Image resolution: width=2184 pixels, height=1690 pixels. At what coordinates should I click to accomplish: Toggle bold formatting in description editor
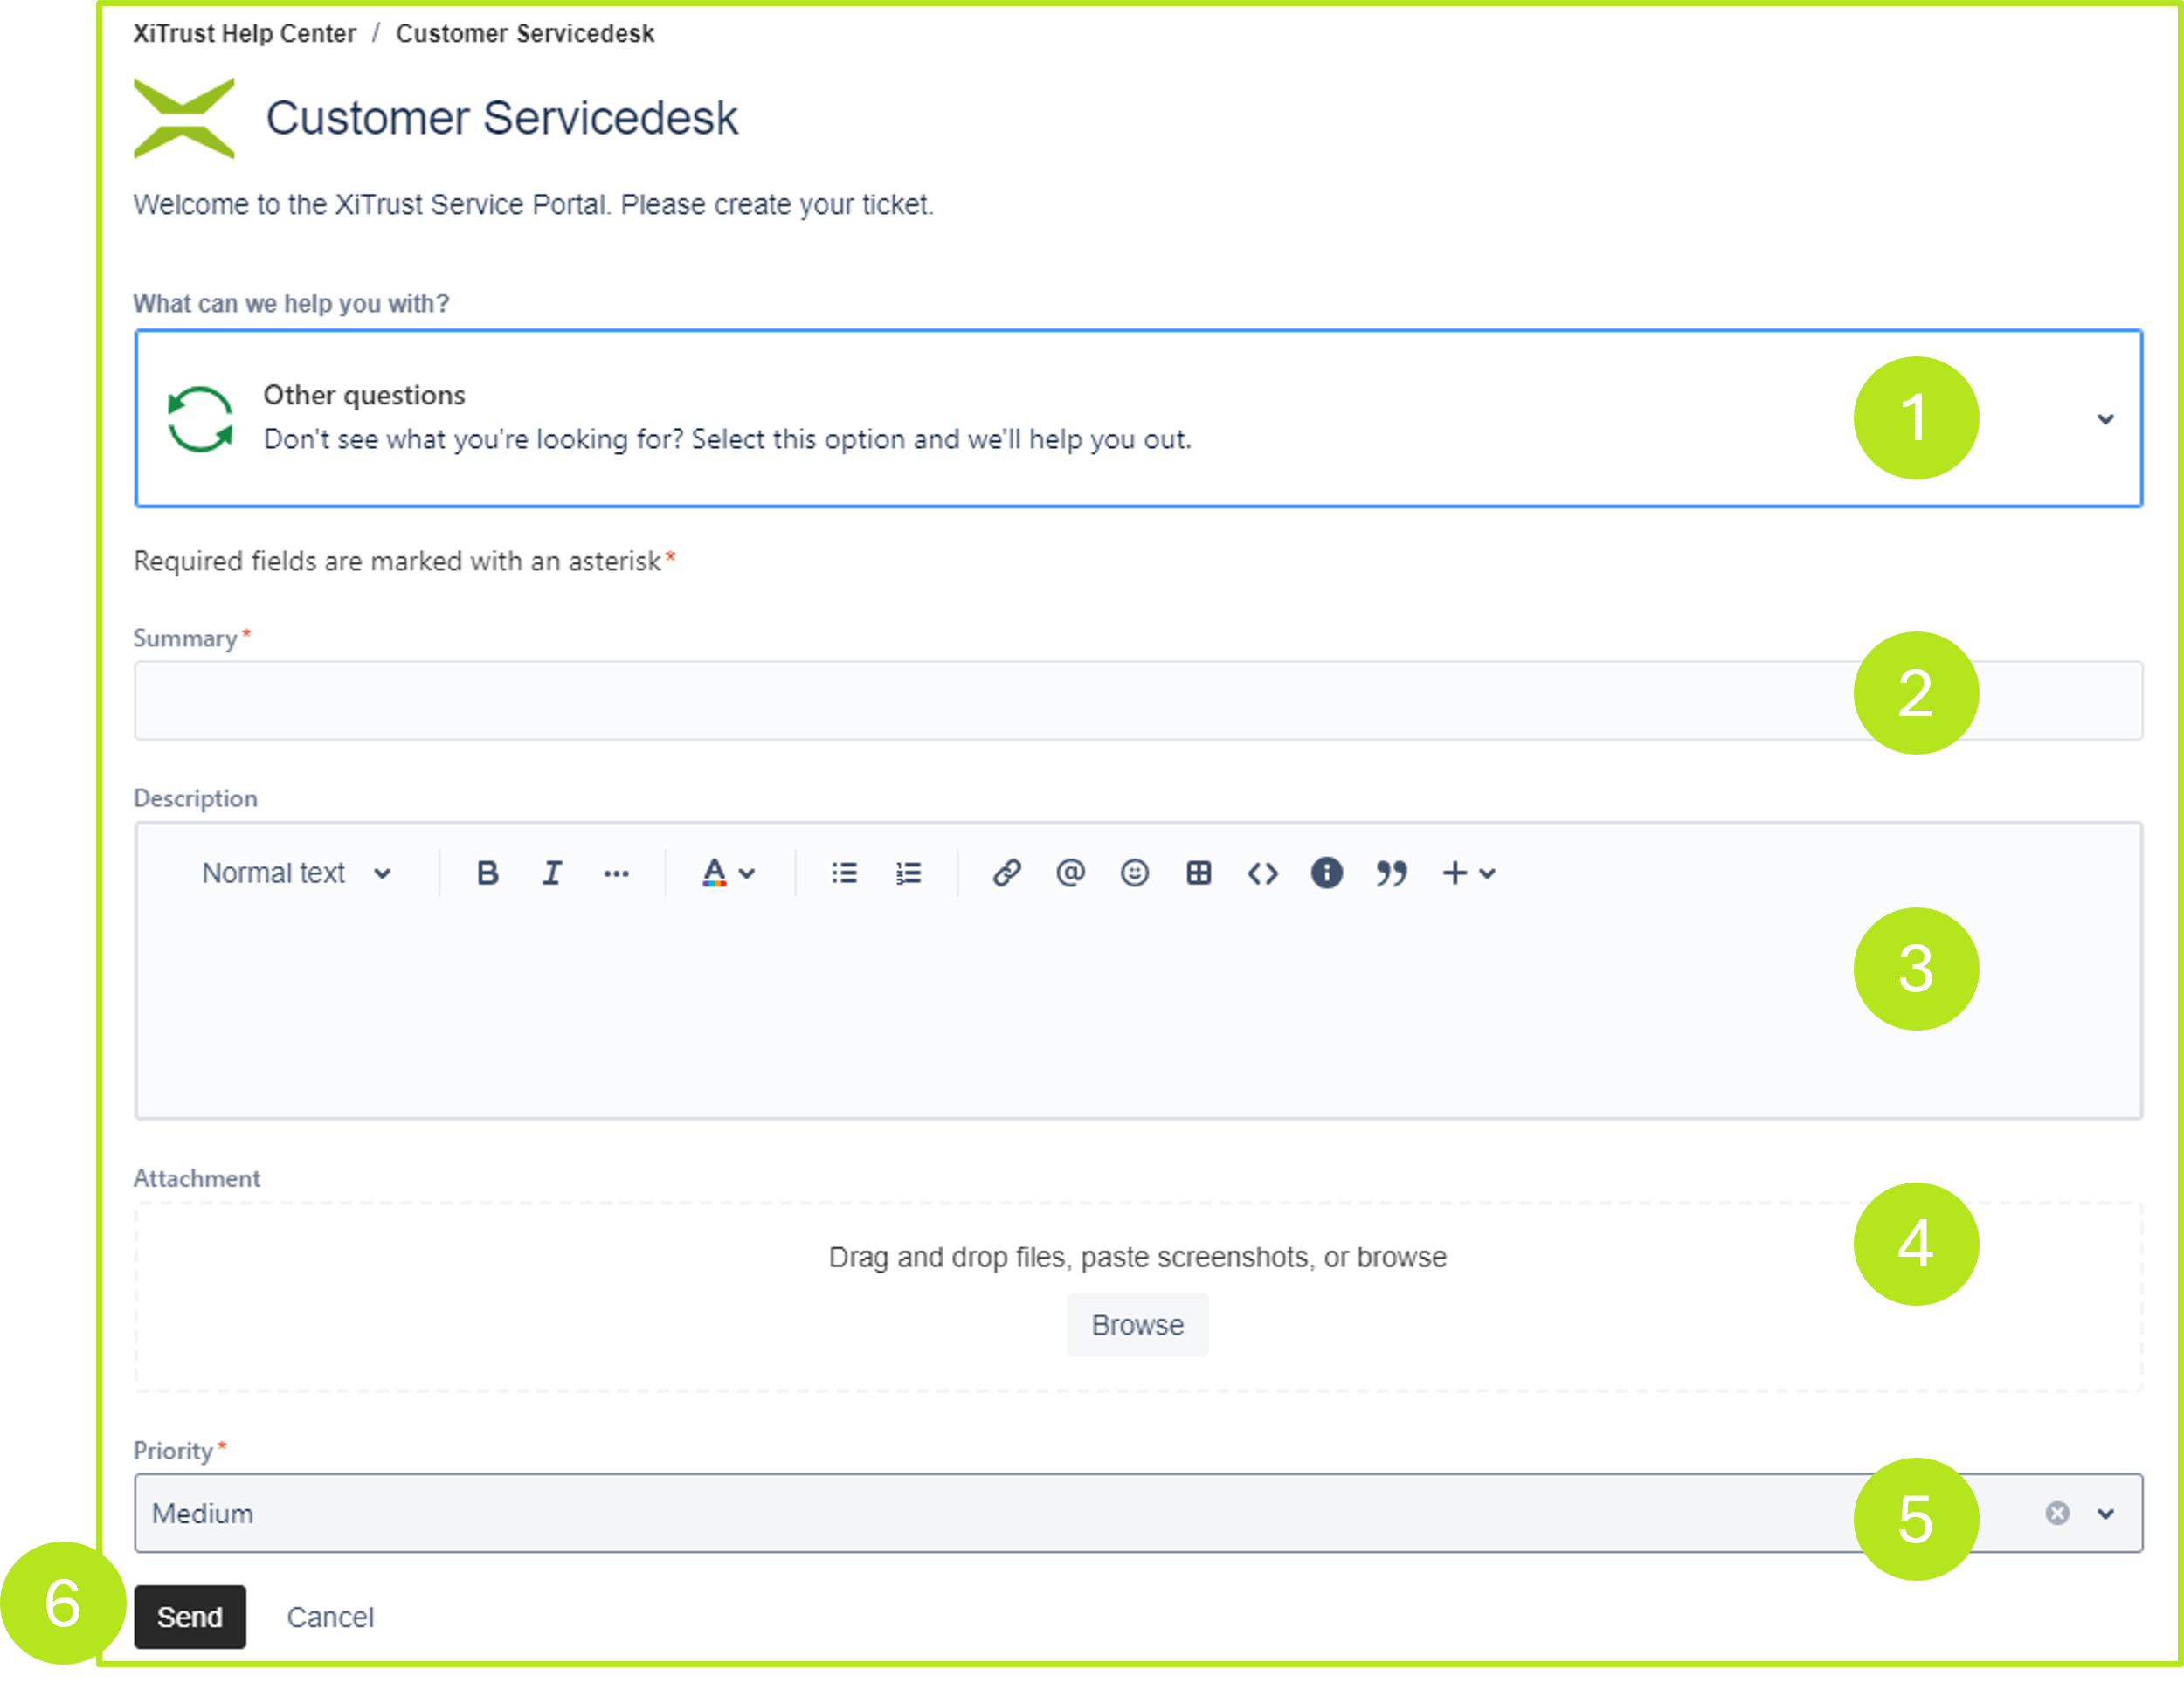[x=487, y=873]
